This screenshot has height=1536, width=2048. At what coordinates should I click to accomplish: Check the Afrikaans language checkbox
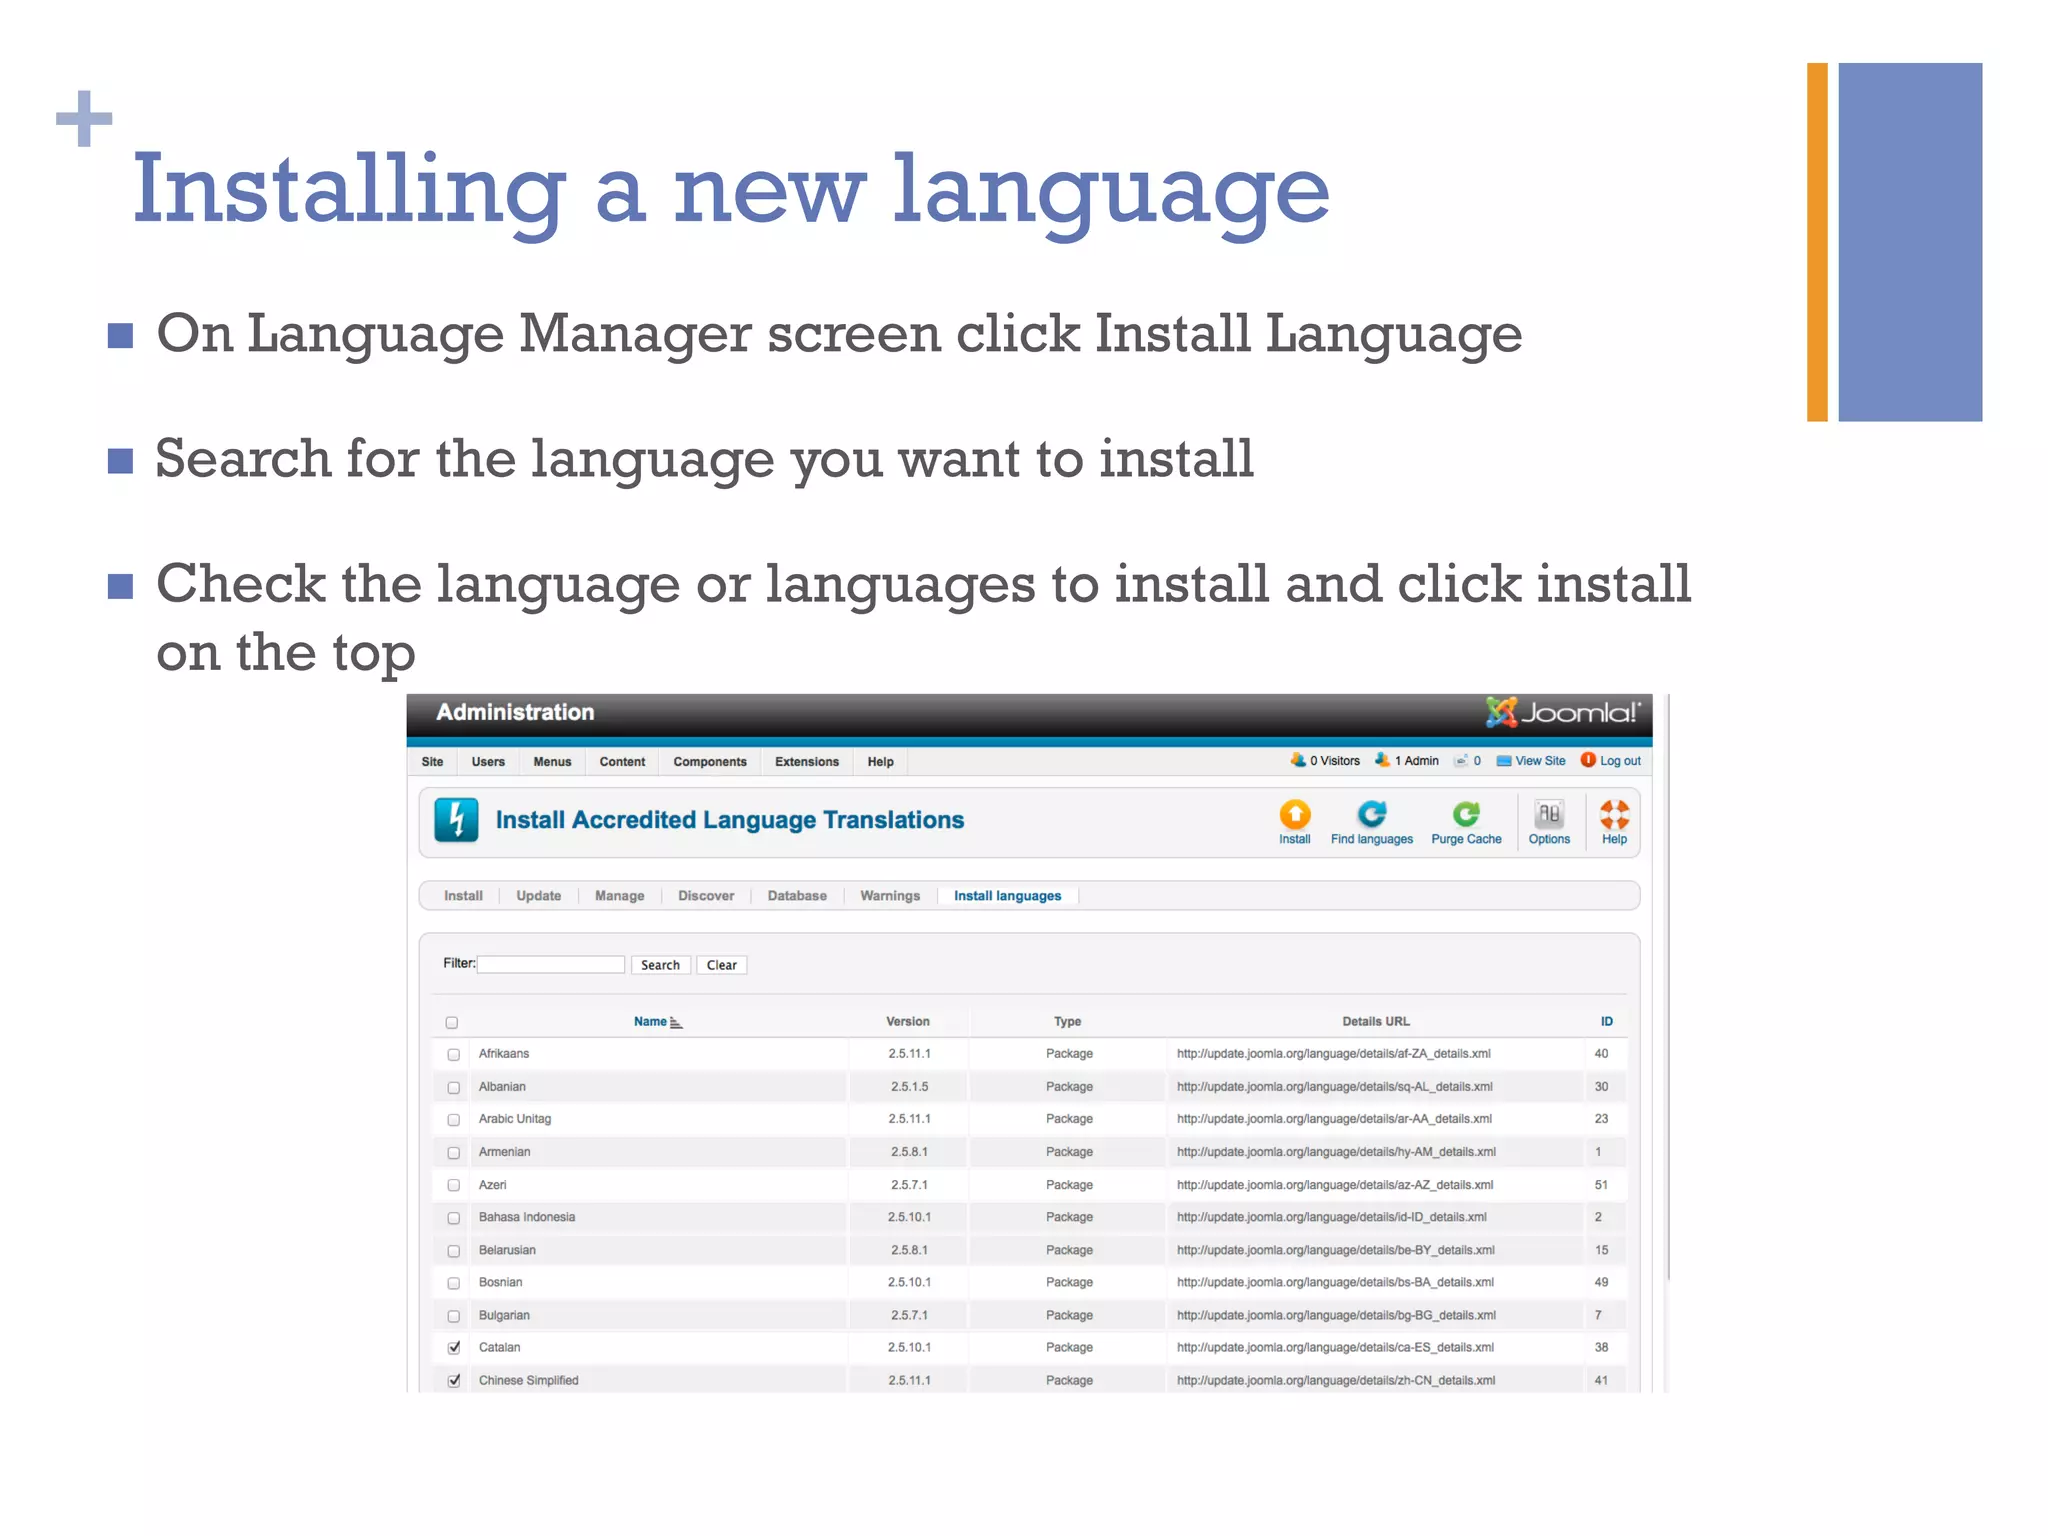[x=454, y=1055]
